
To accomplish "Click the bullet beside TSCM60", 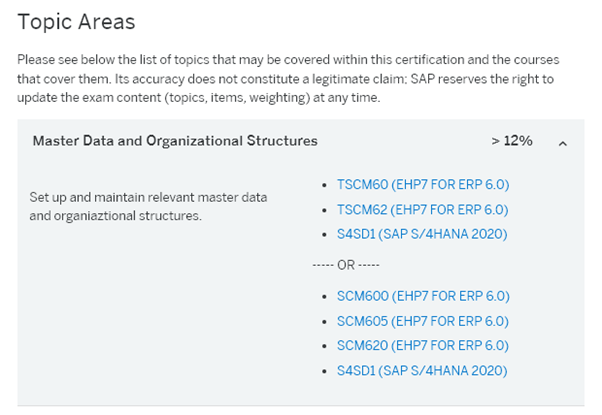I will tap(325, 186).
